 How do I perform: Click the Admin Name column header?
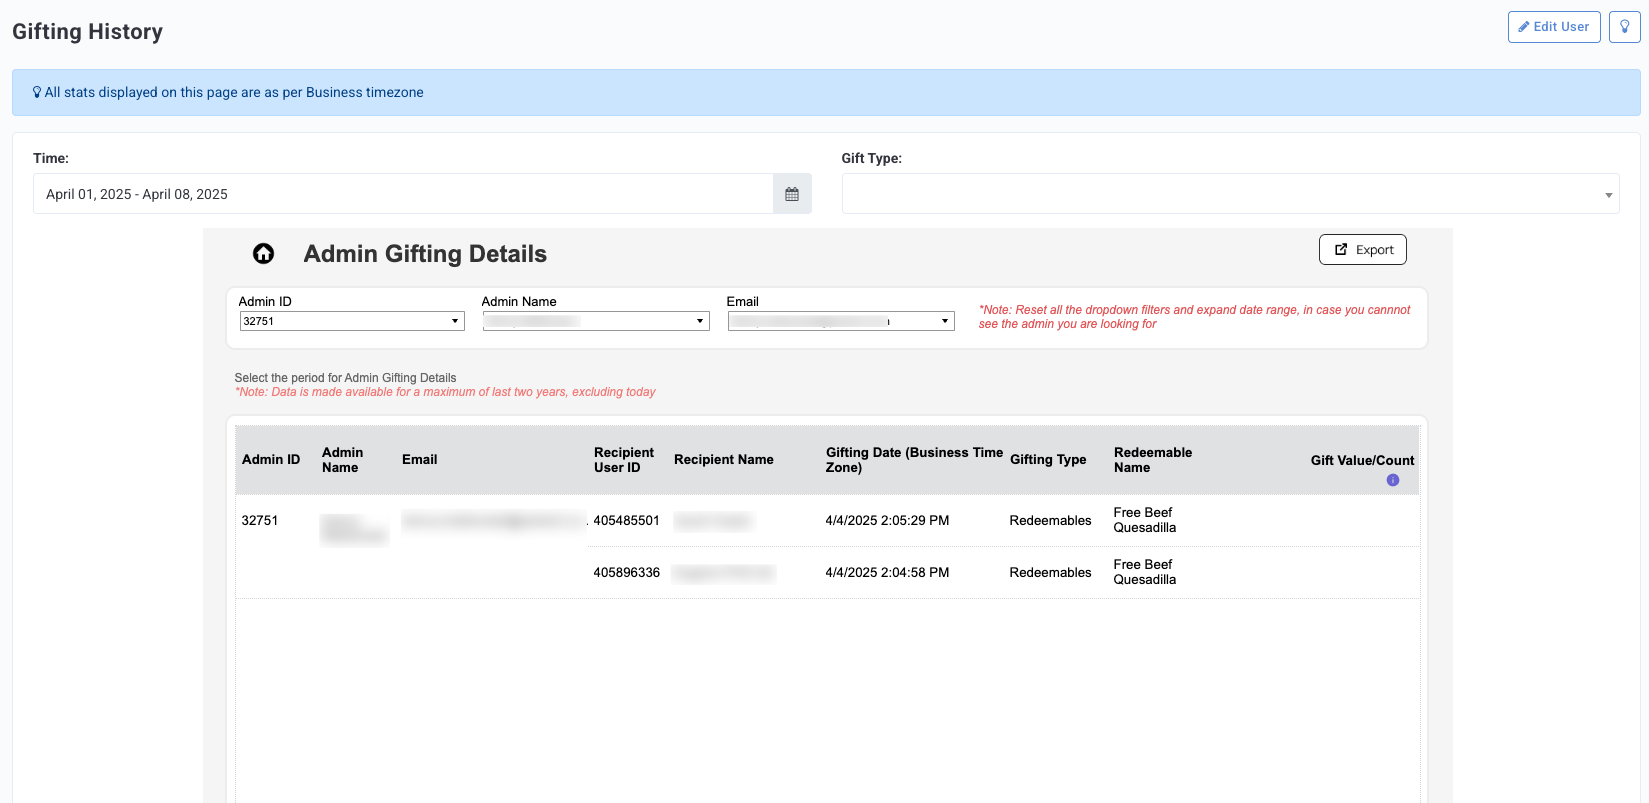coord(343,460)
